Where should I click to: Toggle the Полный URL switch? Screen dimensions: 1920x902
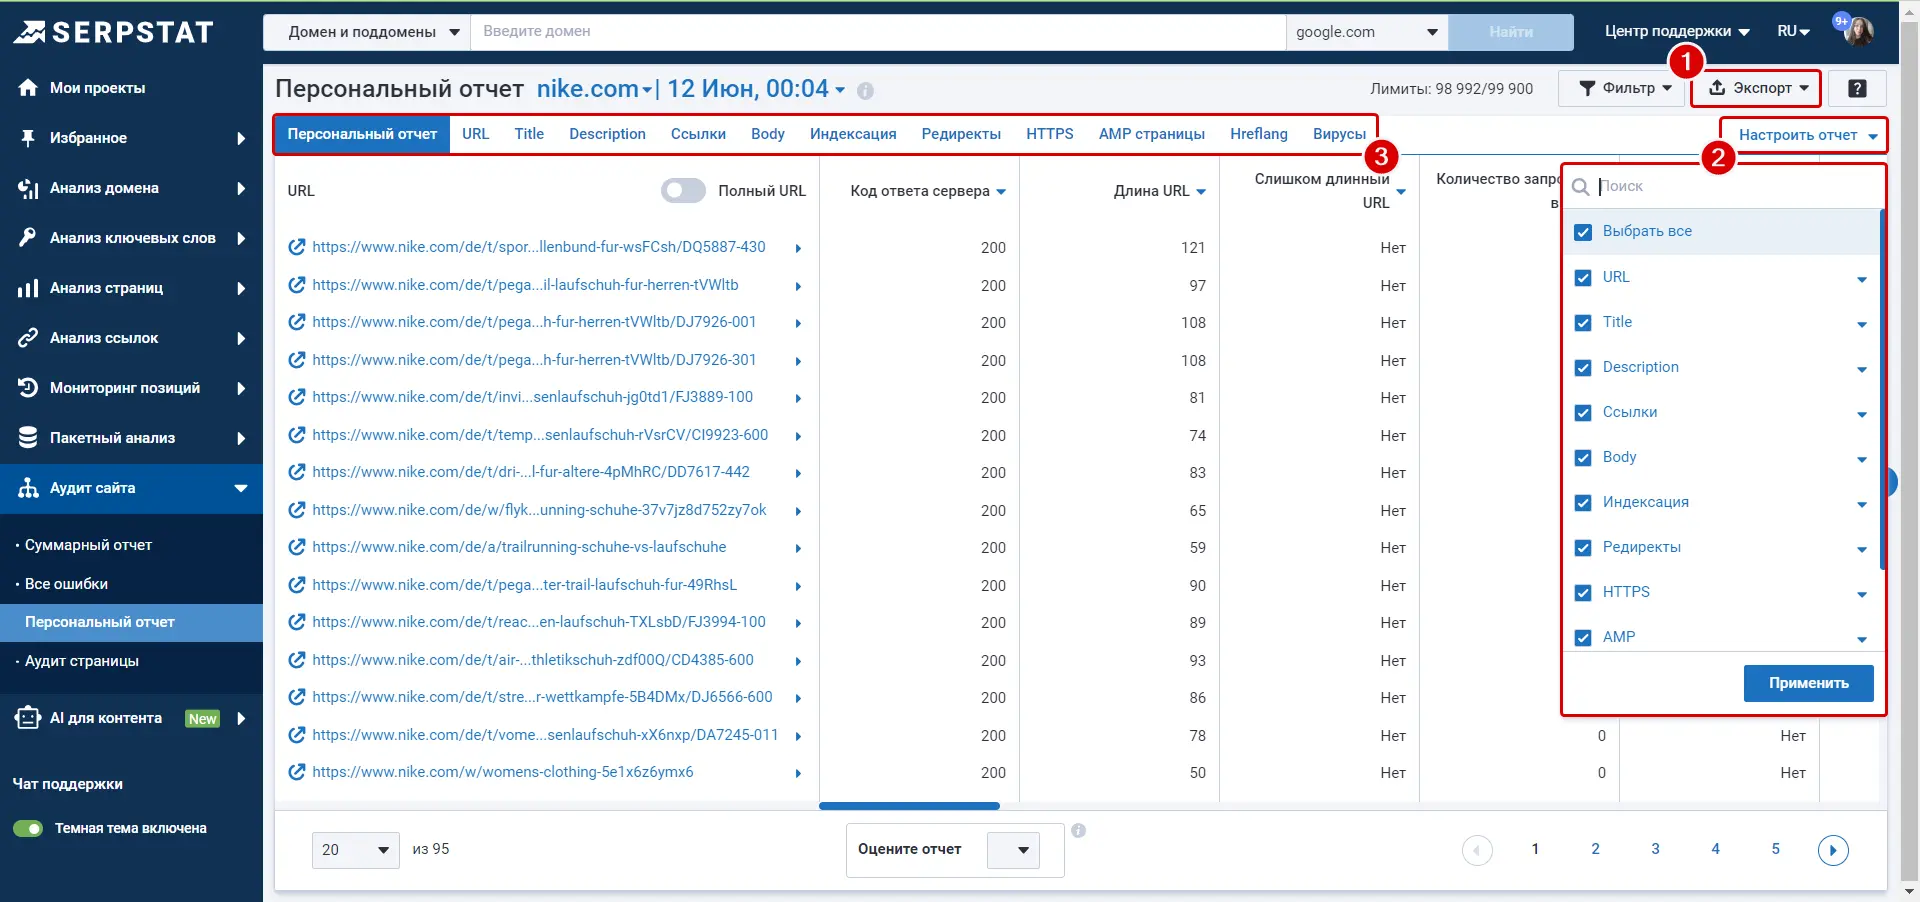(683, 191)
